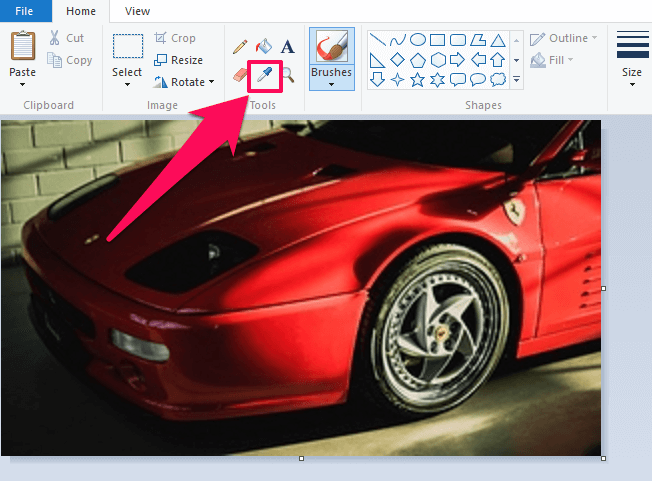The image size is (652, 481).
Task: Select the Pencil tool
Action: [240, 47]
